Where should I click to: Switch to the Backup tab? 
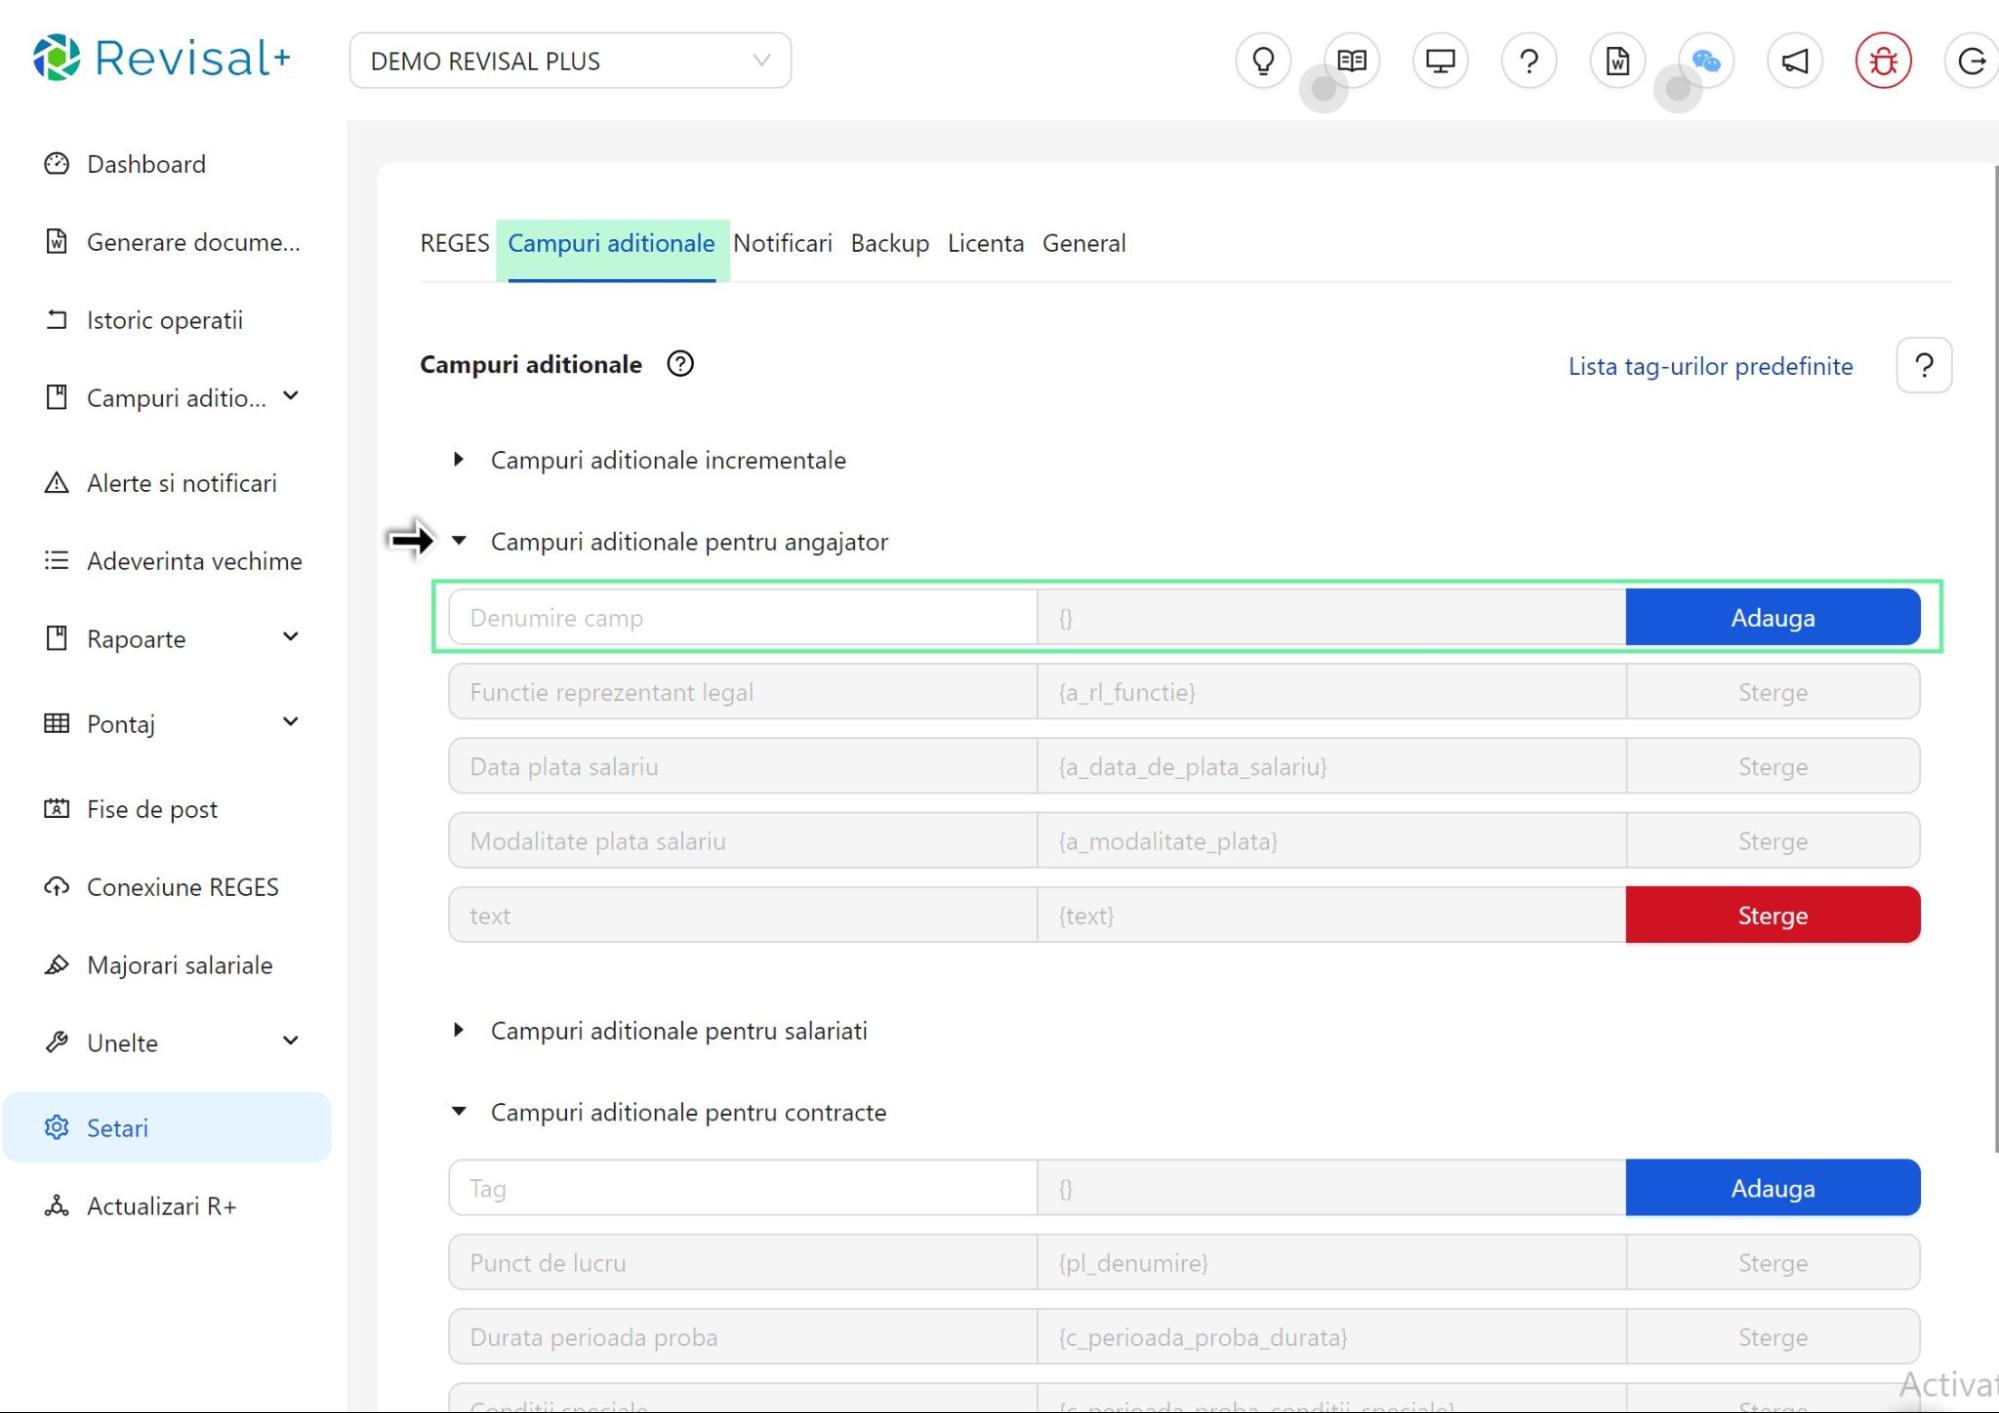tap(889, 243)
